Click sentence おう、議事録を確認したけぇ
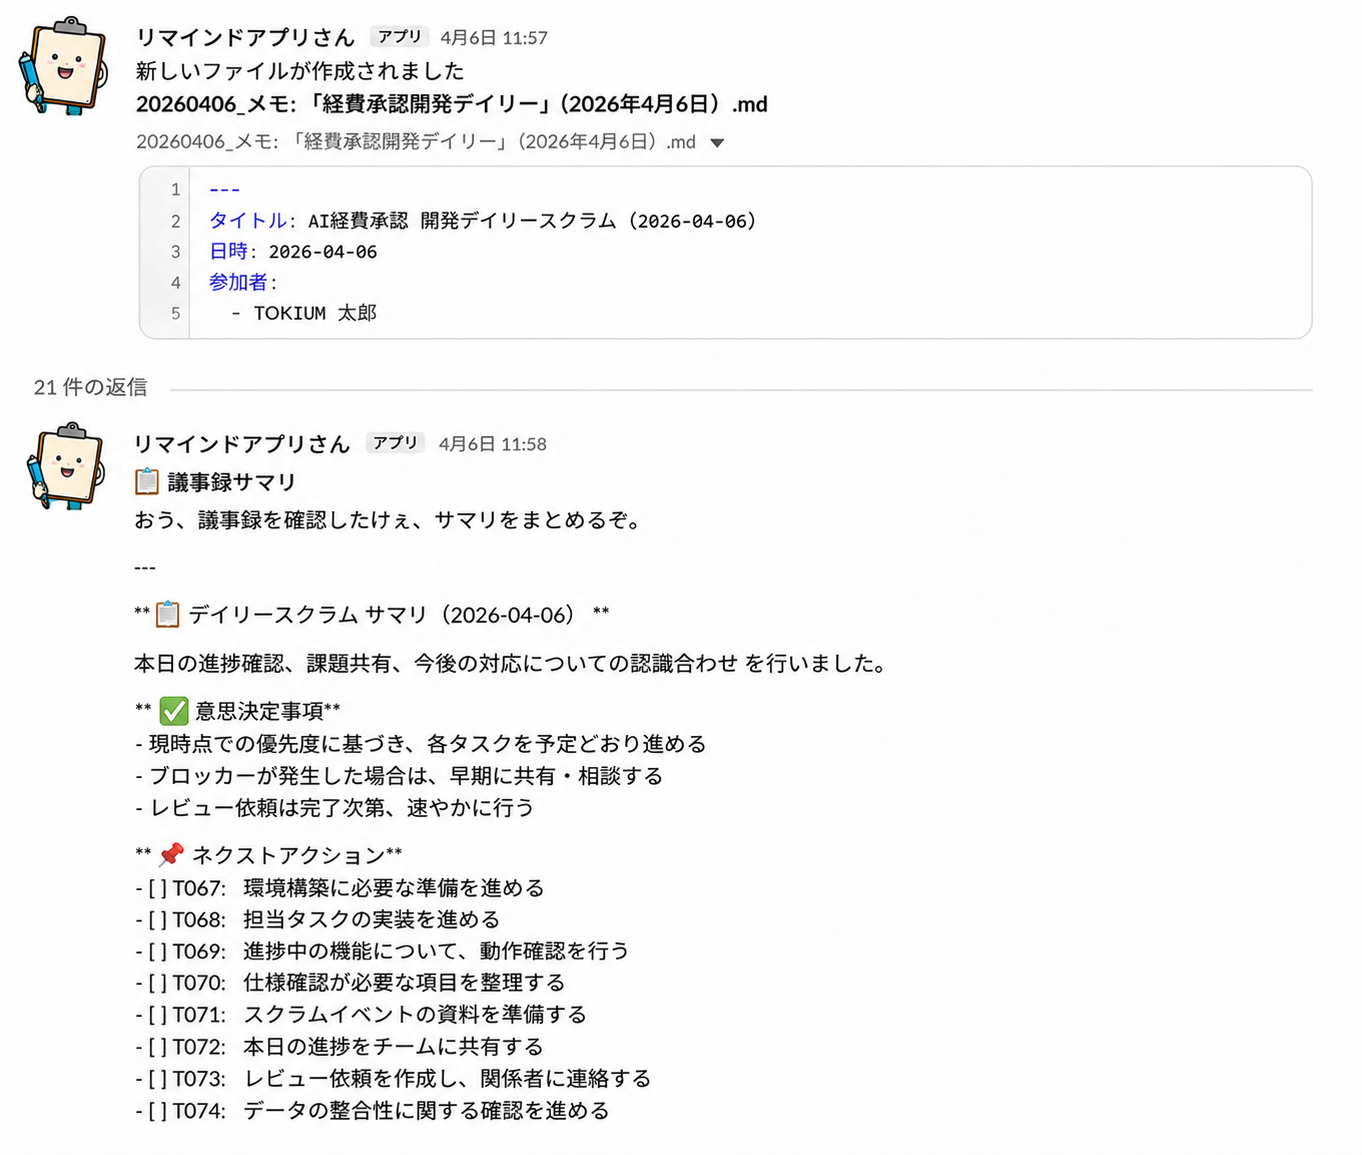 (391, 520)
